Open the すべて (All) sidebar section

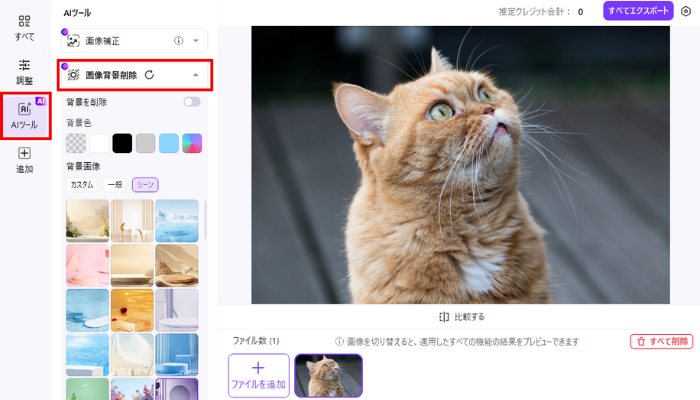(25, 28)
